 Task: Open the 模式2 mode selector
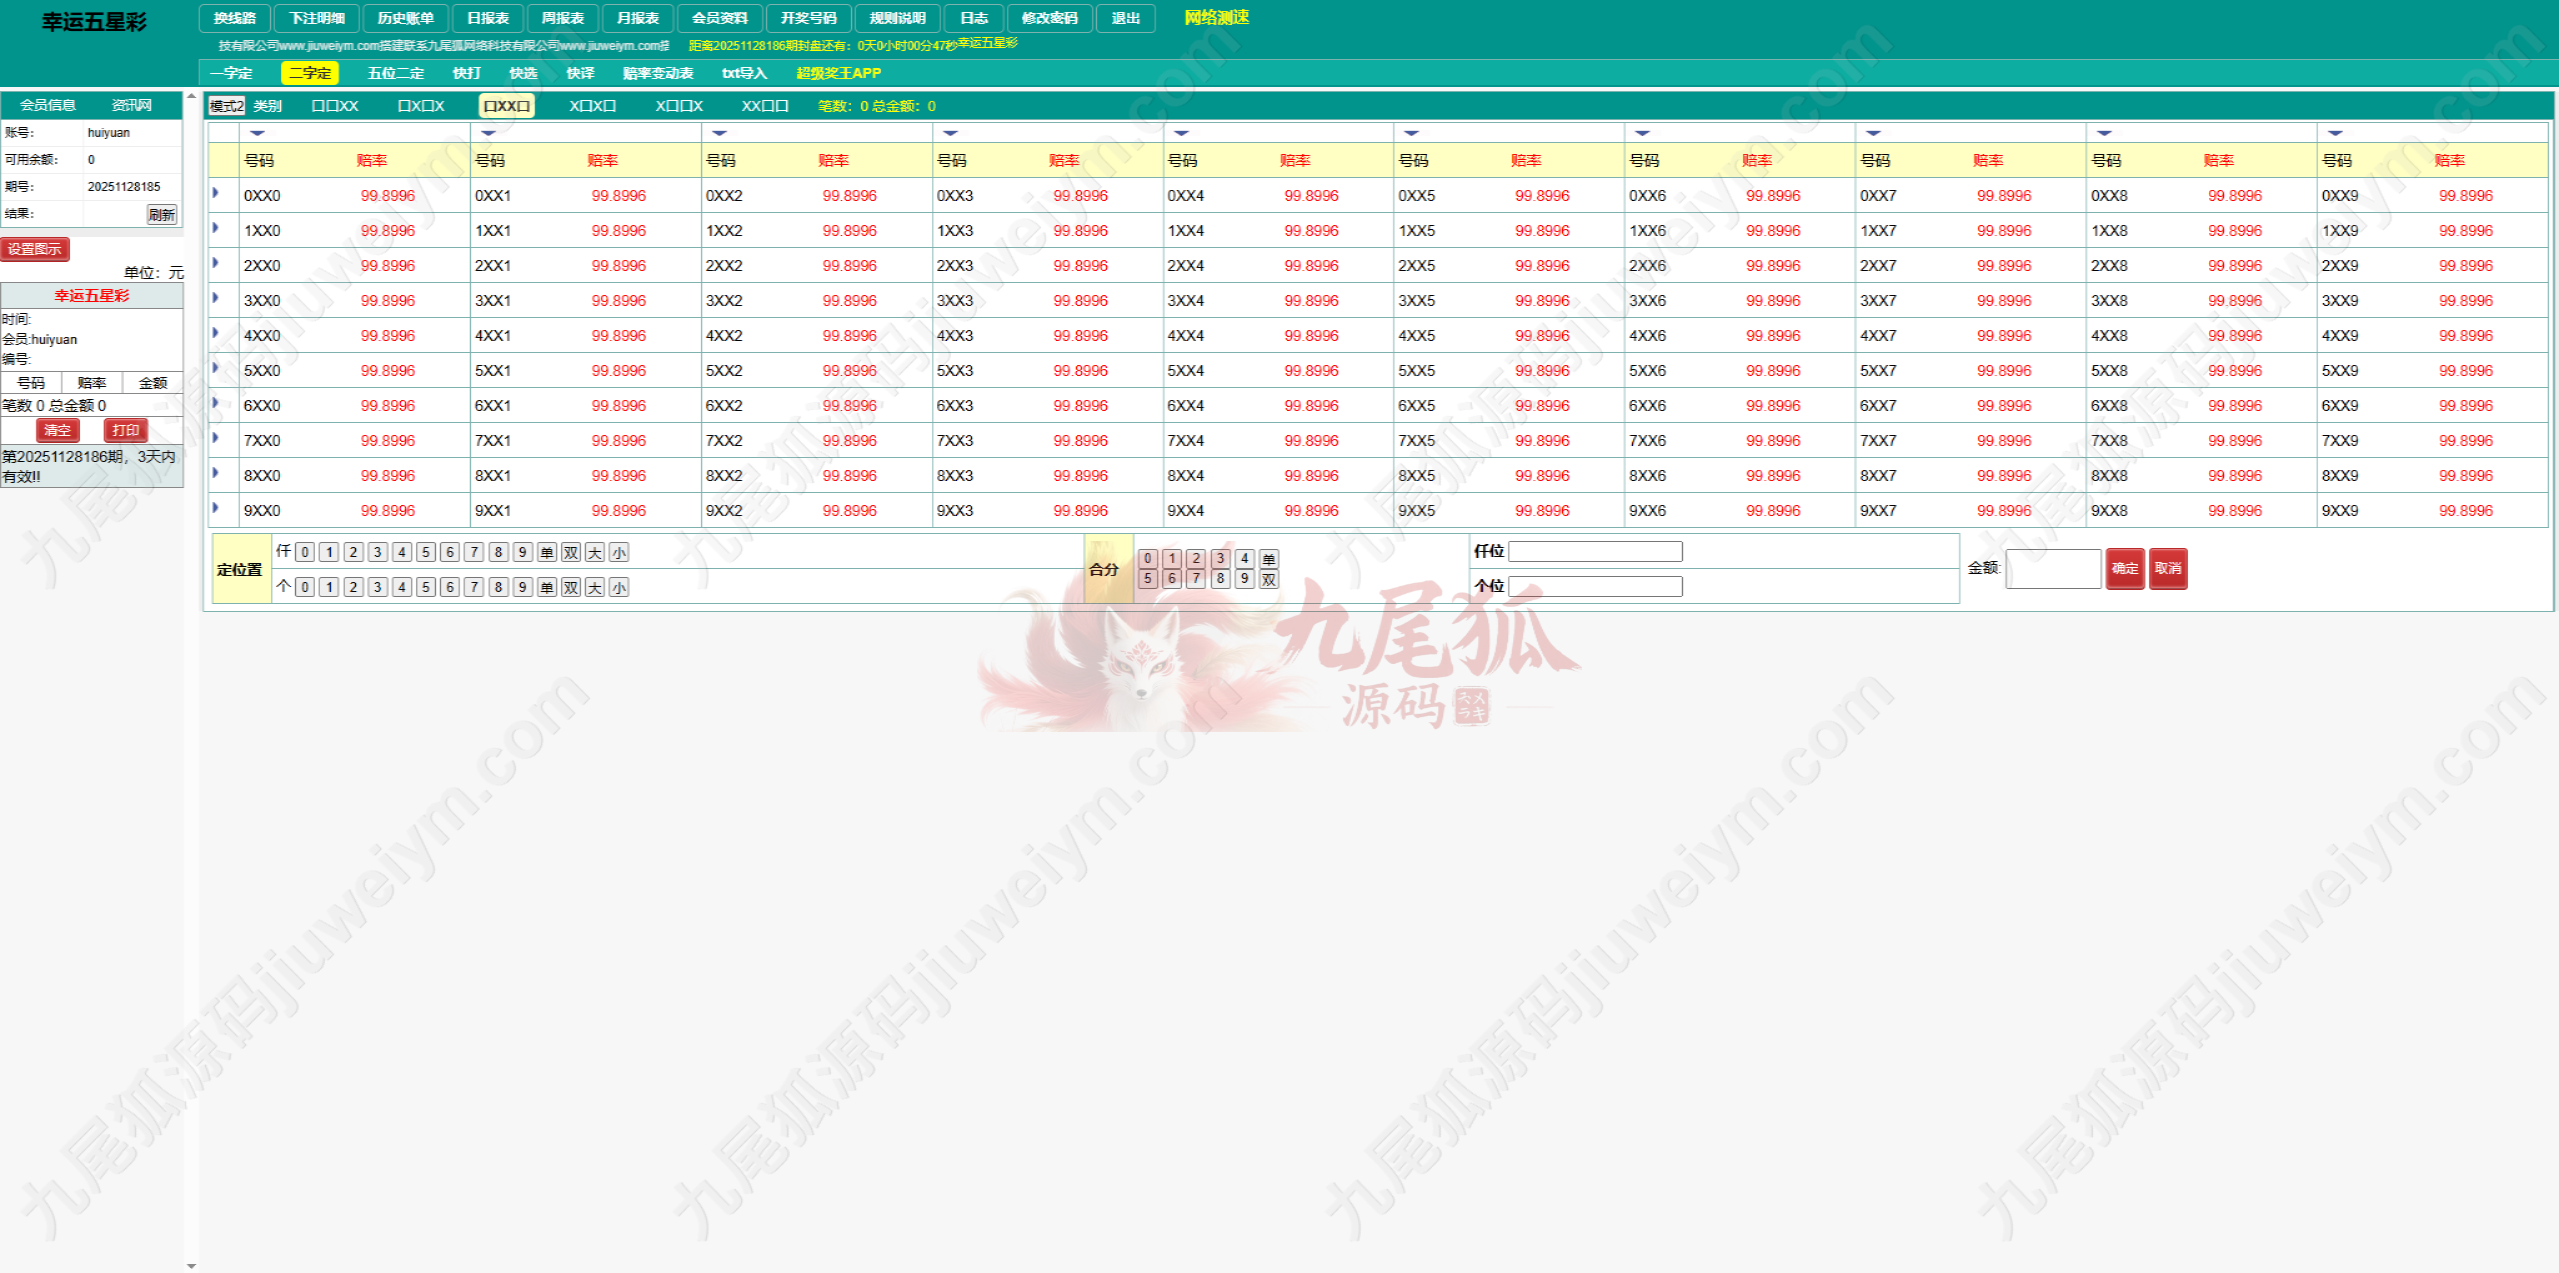click(226, 106)
